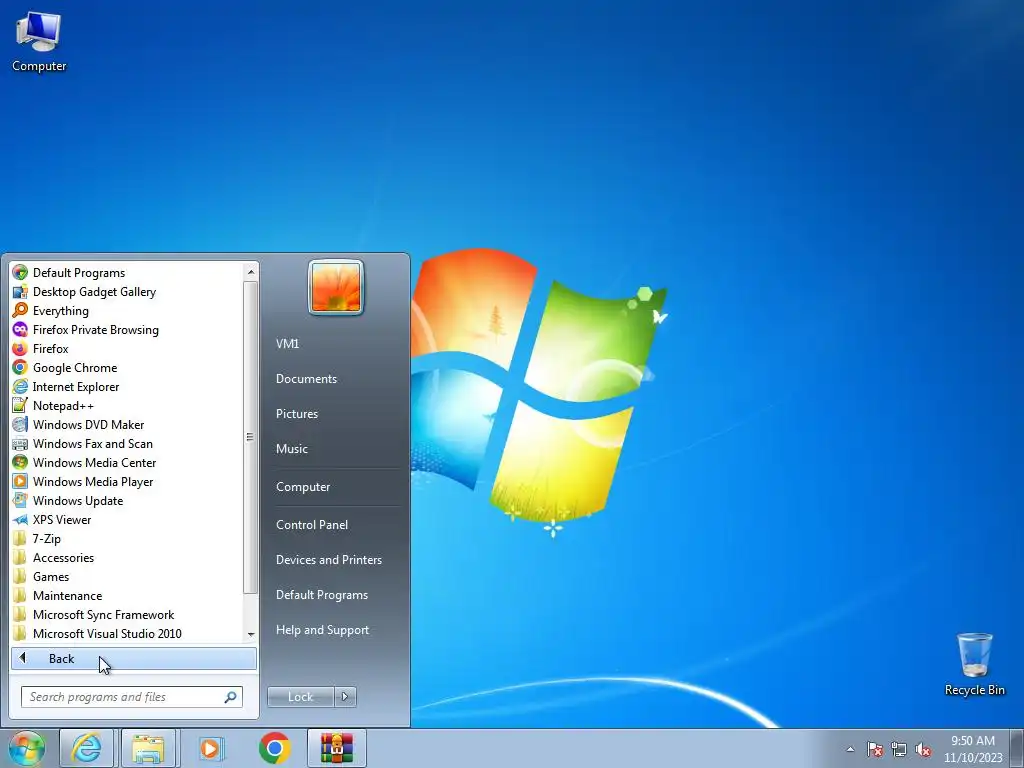Open Control Panel
1024x768 pixels.
pyautogui.click(x=312, y=524)
